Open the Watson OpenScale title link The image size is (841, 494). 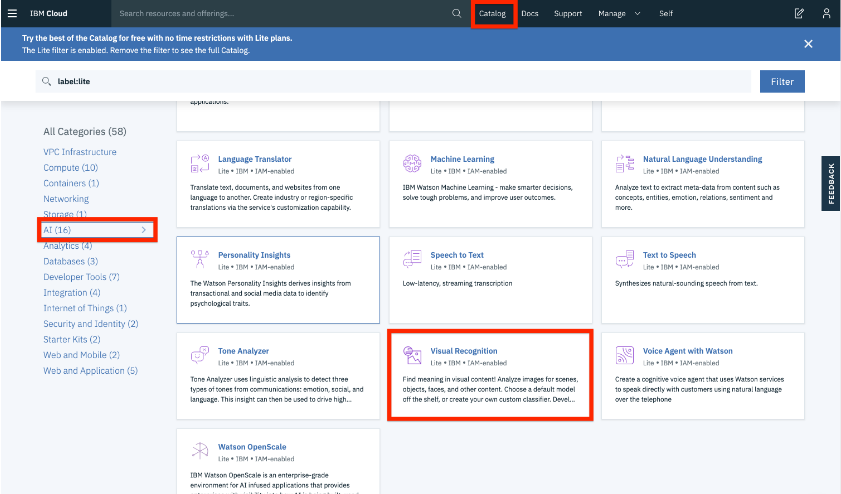pos(252,447)
